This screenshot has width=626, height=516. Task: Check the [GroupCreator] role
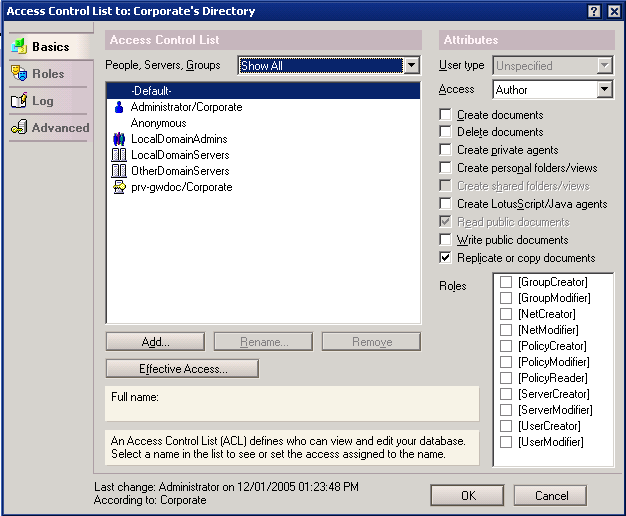tap(506, 282)
